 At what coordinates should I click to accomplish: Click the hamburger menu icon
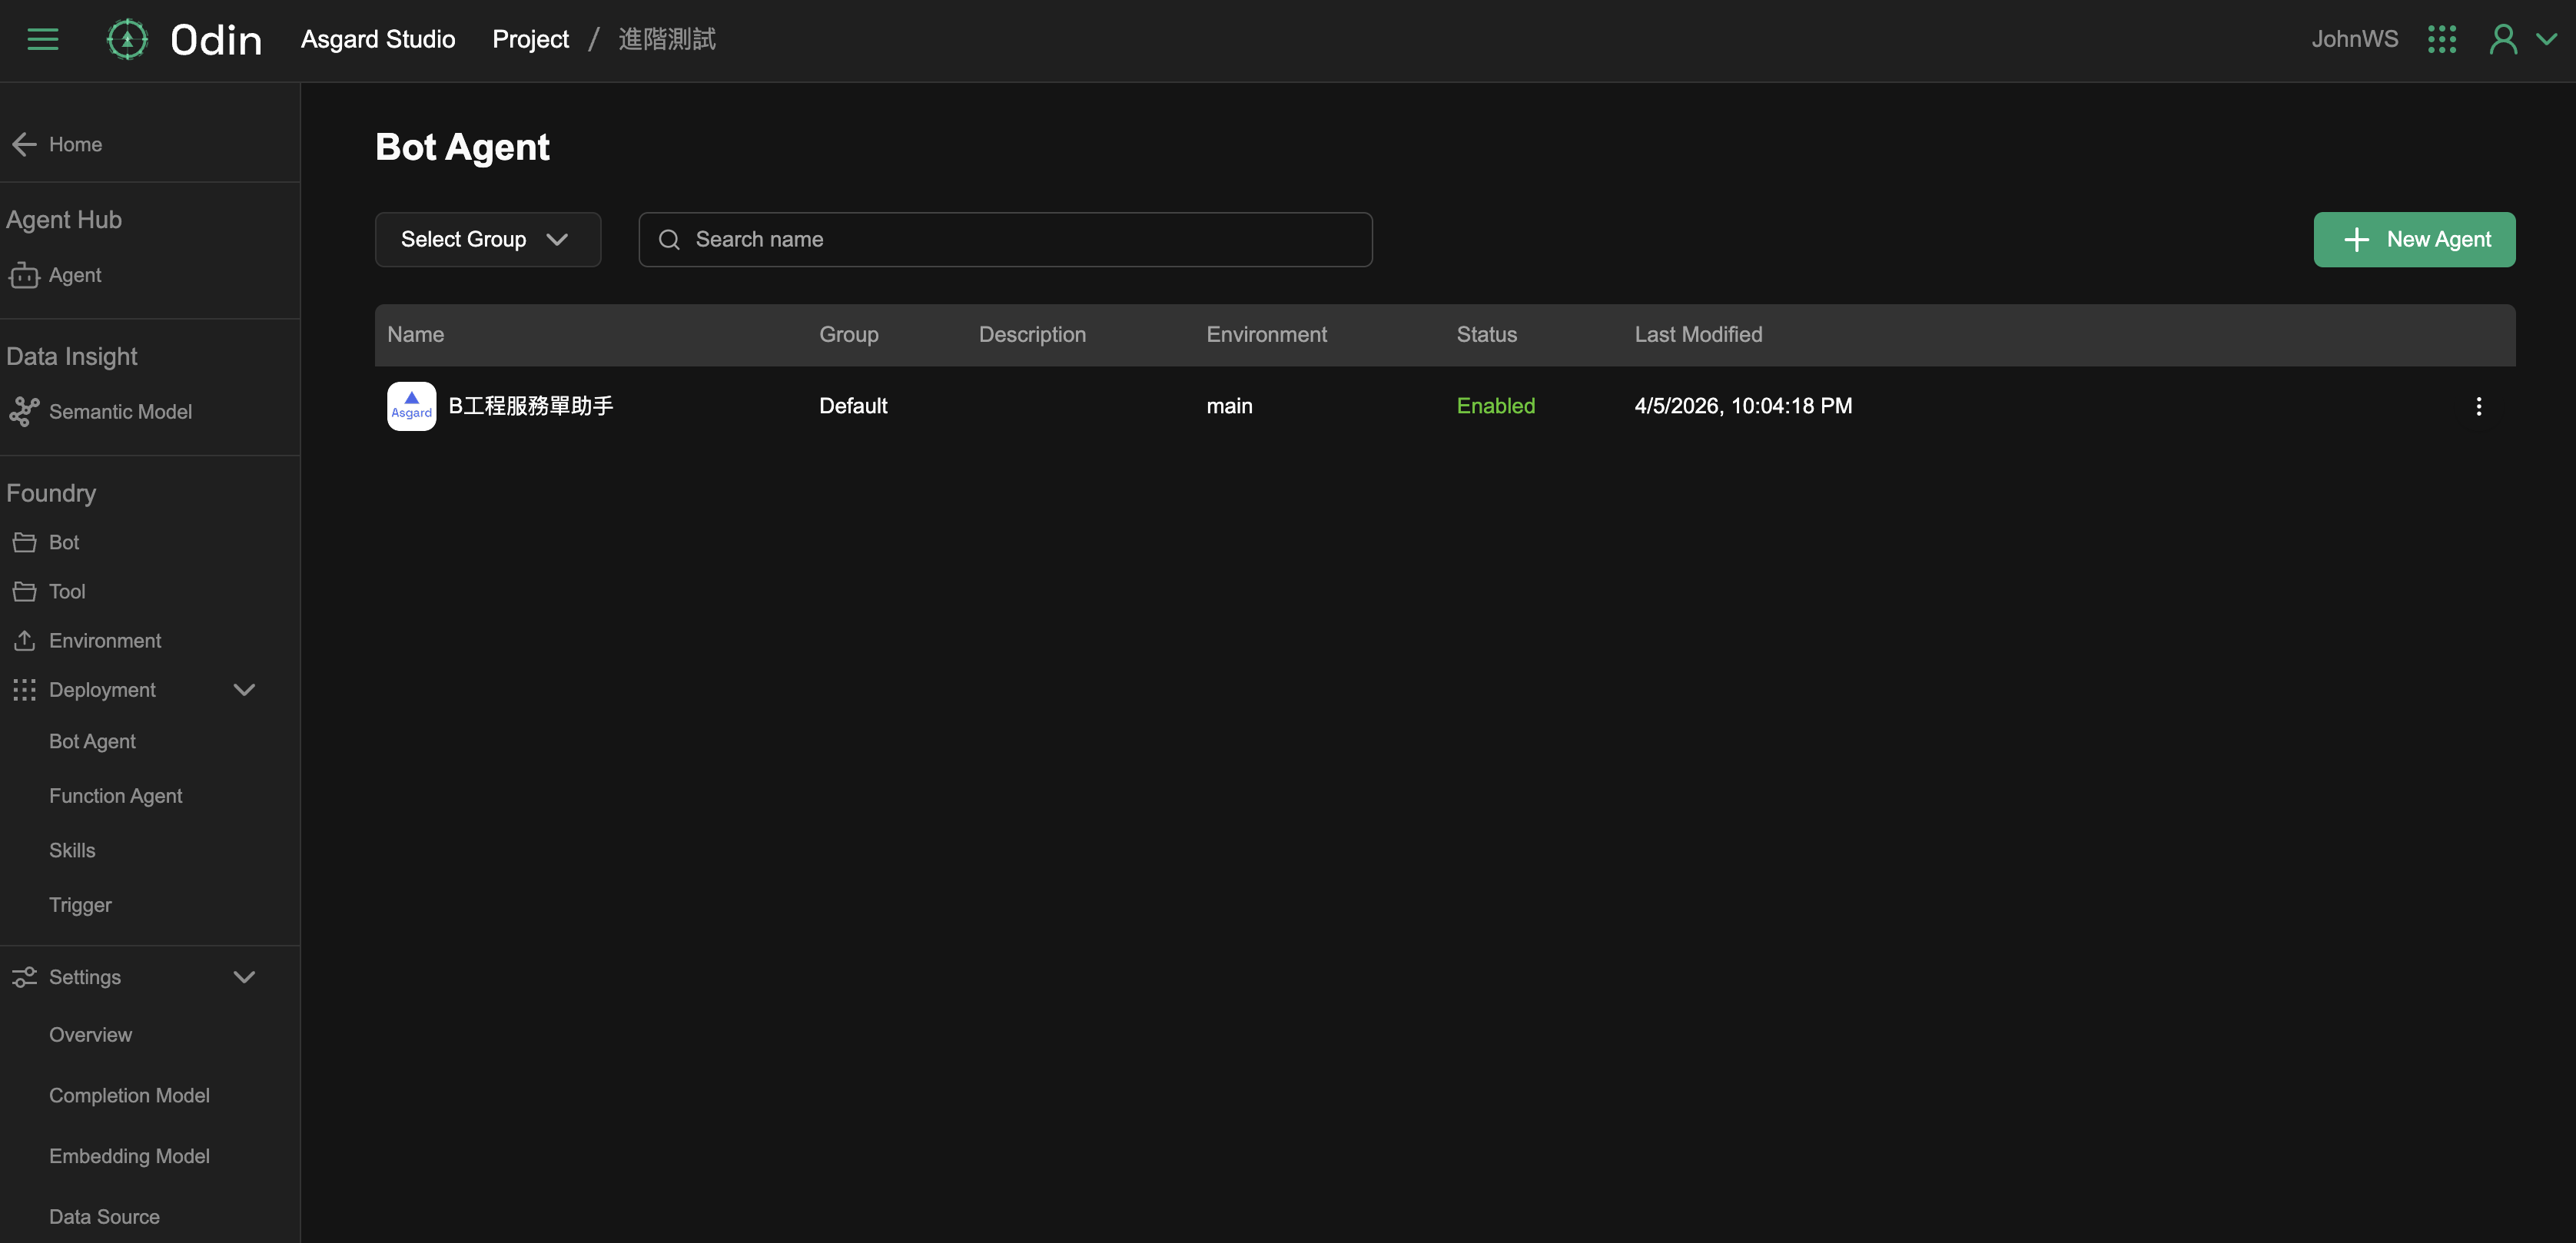pos(42,39)
